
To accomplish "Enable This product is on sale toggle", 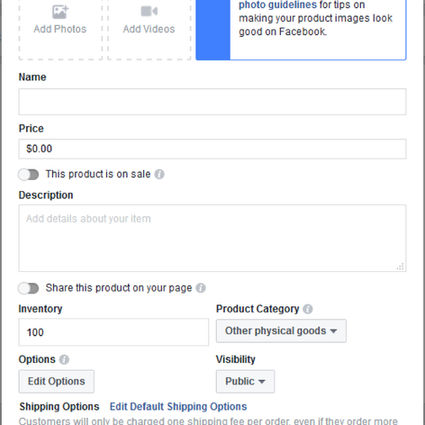I will tap(29, 174).
